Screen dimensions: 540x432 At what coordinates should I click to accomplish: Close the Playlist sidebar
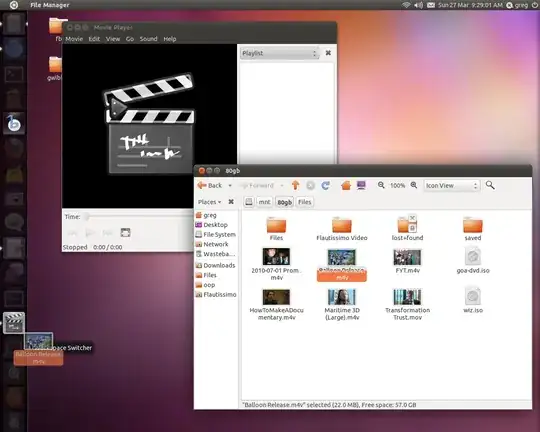pos(328,53)
